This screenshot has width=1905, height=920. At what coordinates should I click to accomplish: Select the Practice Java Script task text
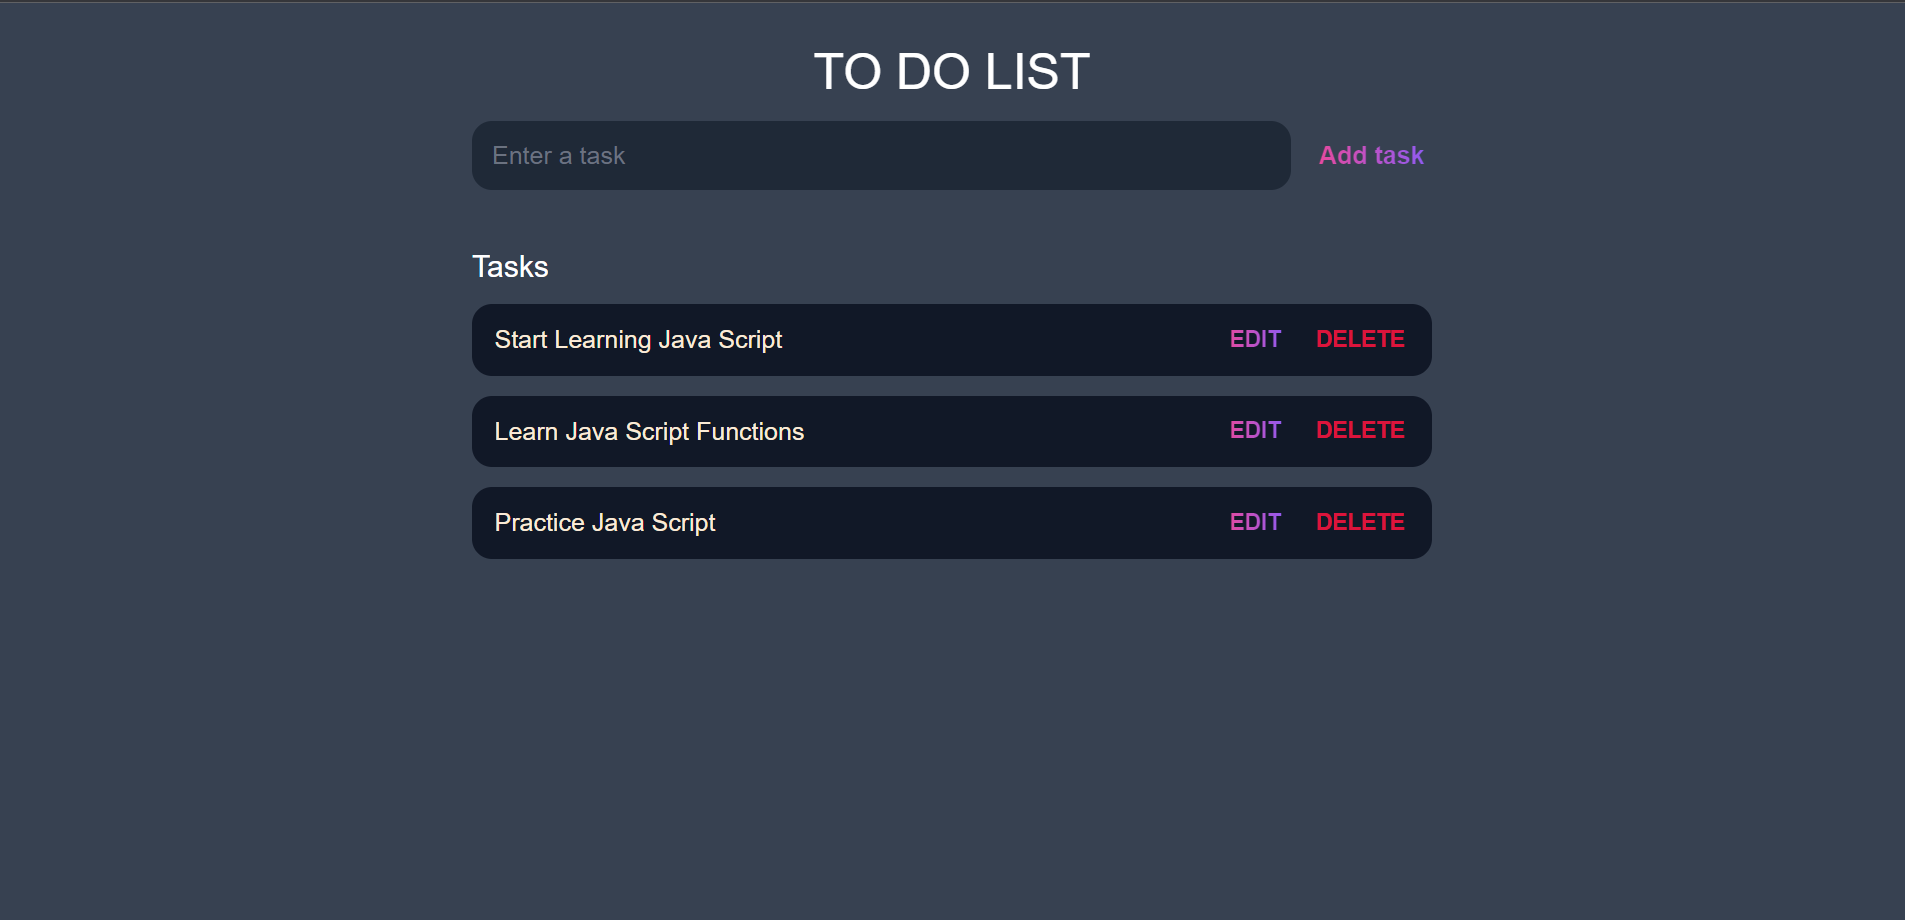[x=604, y=522]
